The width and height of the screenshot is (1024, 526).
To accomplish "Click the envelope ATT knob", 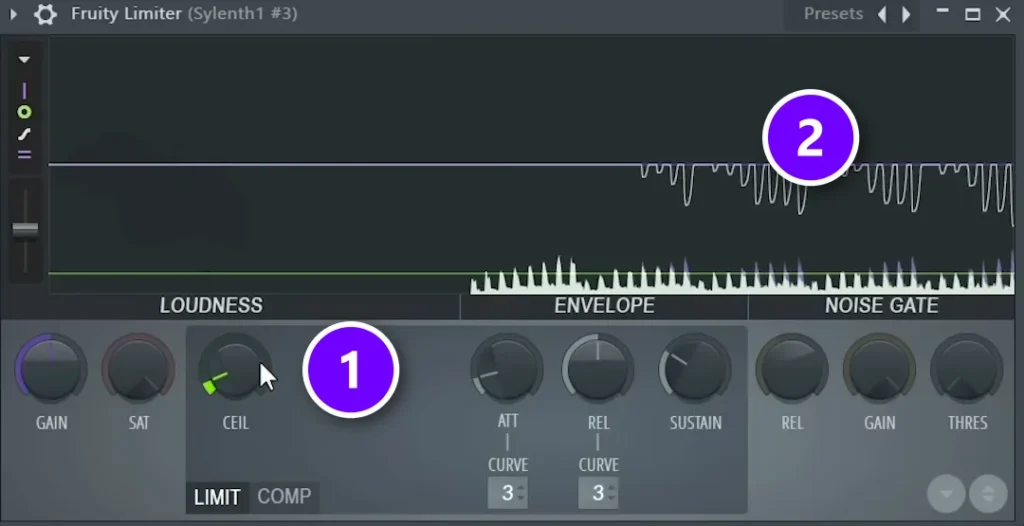I will click(x=507, y=369).
